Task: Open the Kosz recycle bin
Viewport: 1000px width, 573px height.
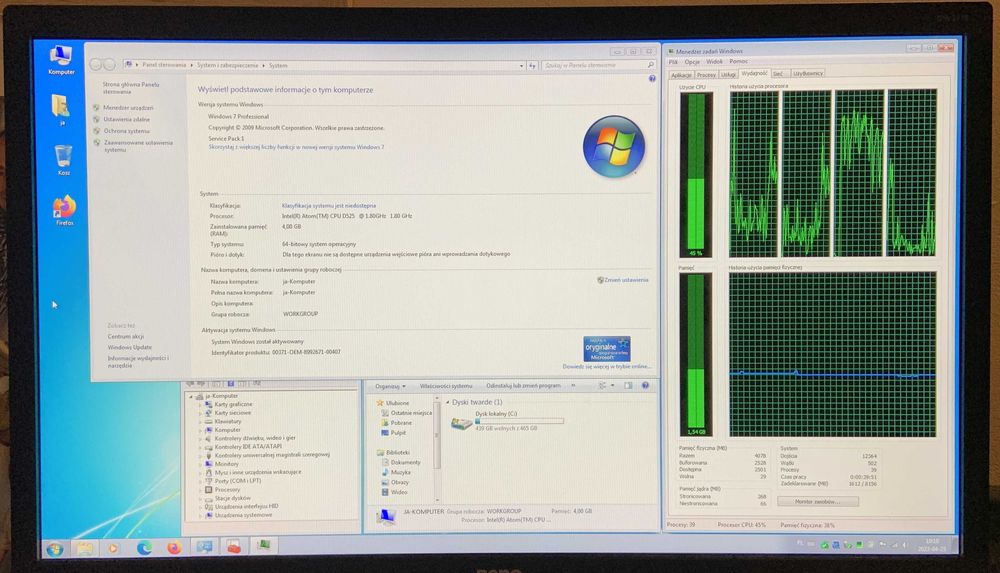Action: (63, 160)
